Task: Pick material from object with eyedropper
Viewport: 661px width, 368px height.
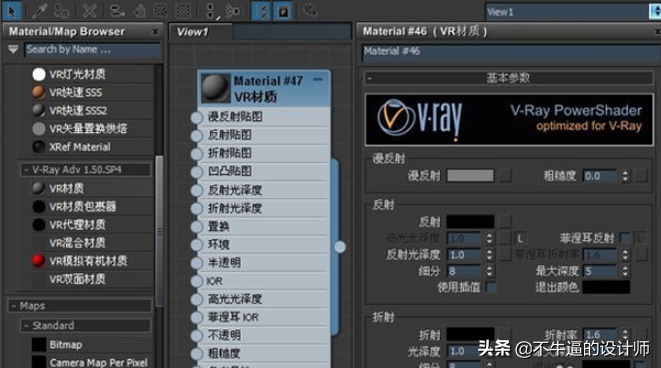Action: point(39,11)
